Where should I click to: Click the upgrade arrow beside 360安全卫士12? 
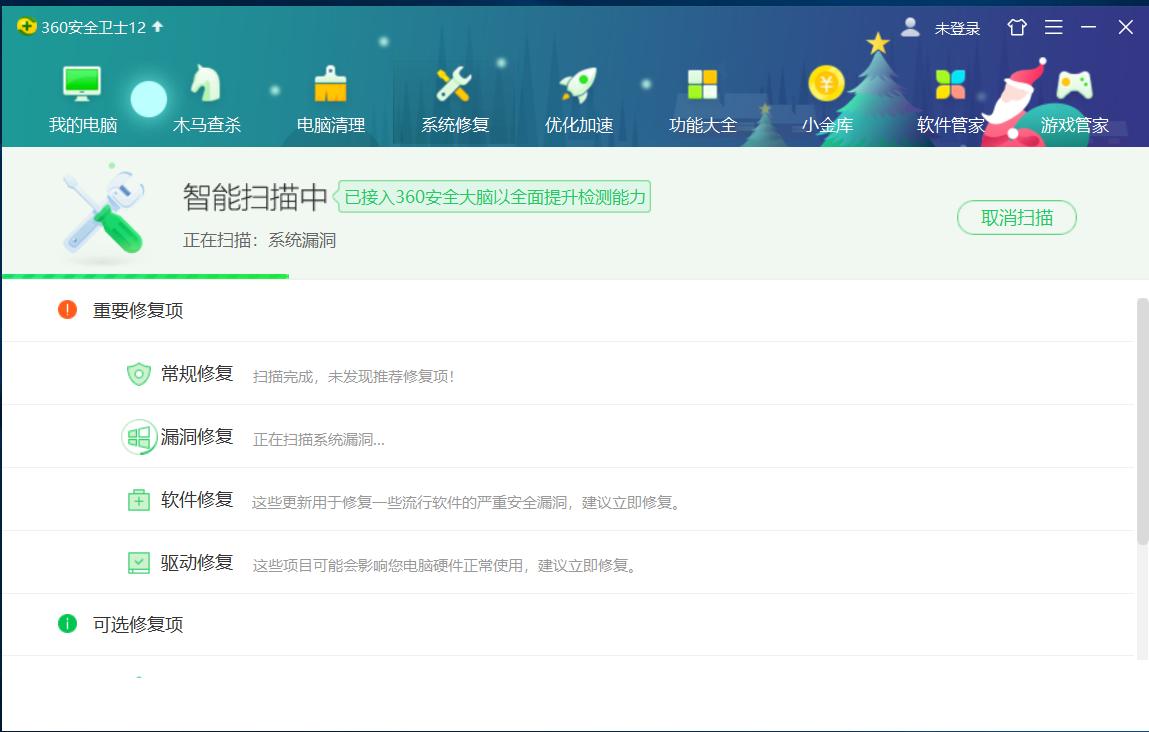(157, 28)
